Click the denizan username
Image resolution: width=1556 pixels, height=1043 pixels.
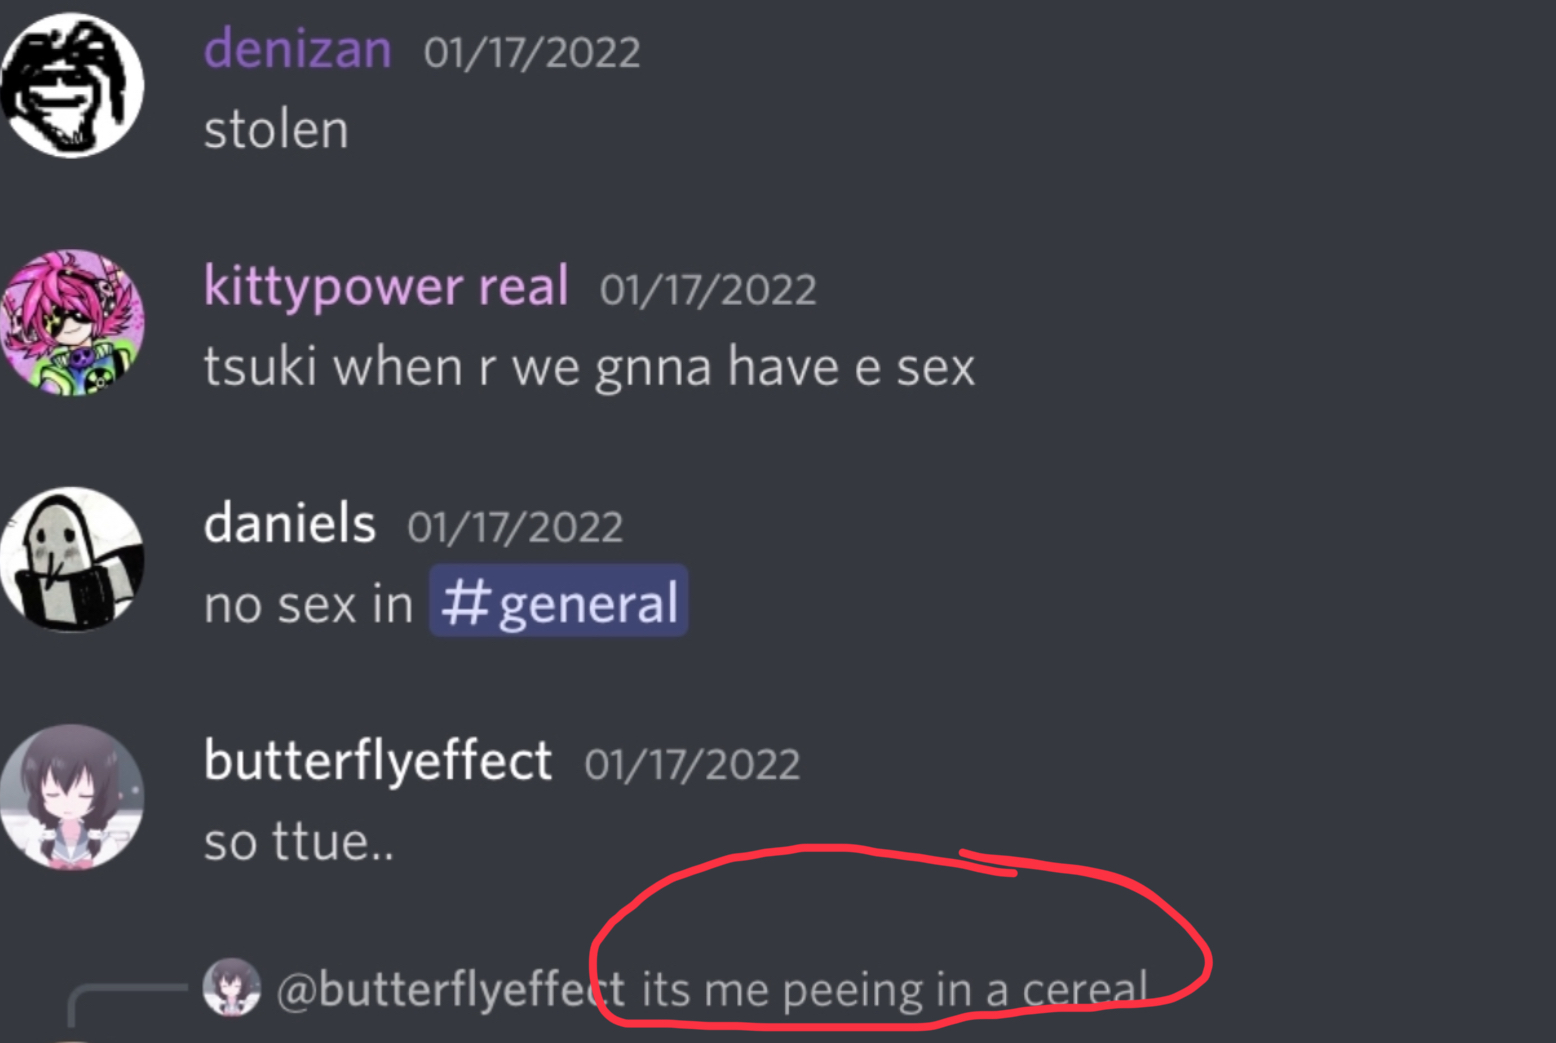click(x=298, y=49)
